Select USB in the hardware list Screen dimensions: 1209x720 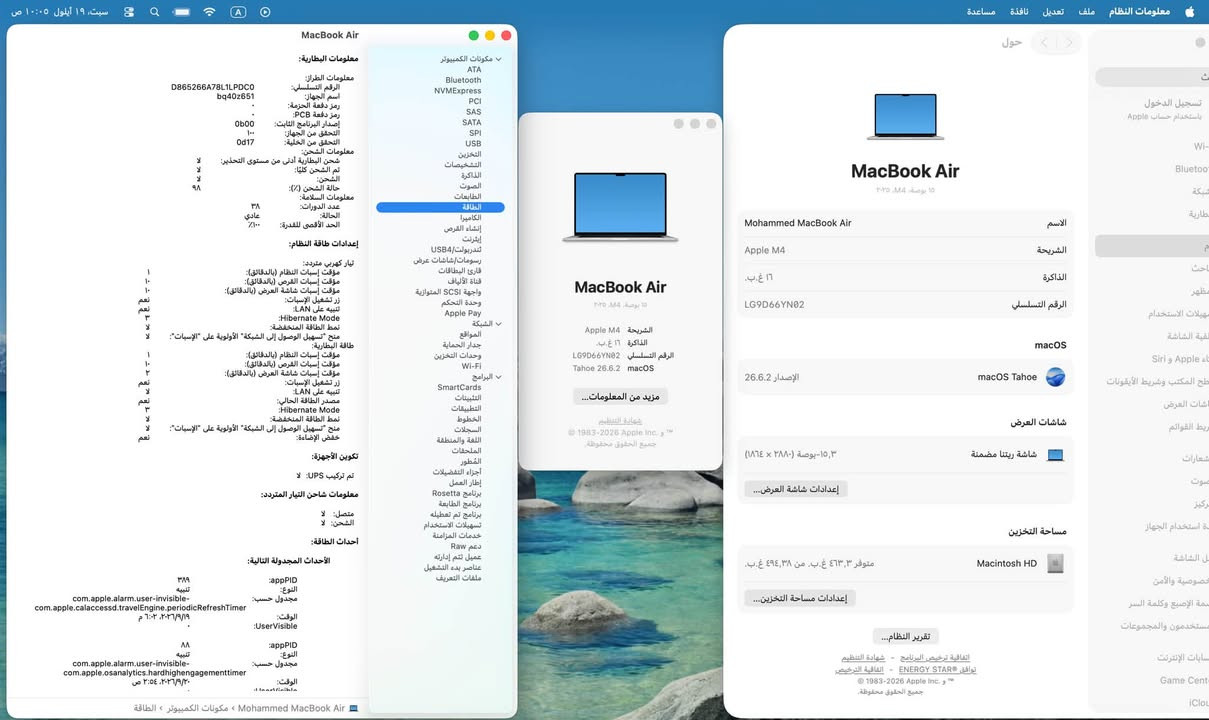pyautogui.click(x=474, y=144)
